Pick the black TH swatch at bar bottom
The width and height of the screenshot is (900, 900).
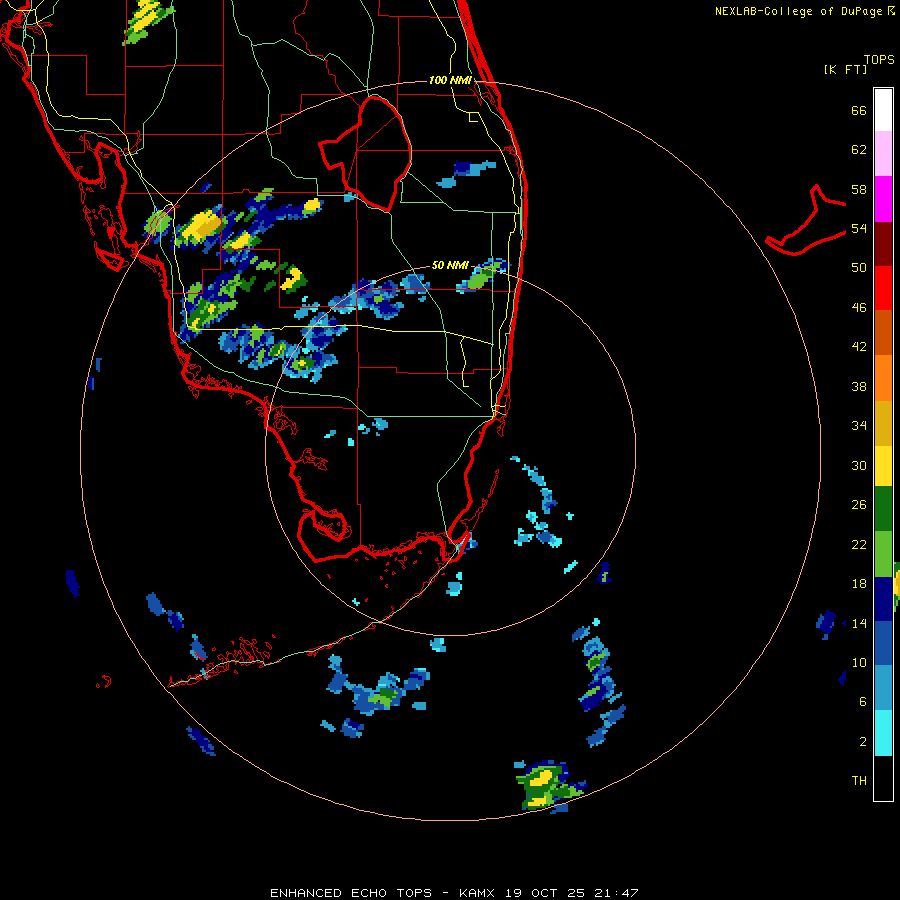coord(883,778)
